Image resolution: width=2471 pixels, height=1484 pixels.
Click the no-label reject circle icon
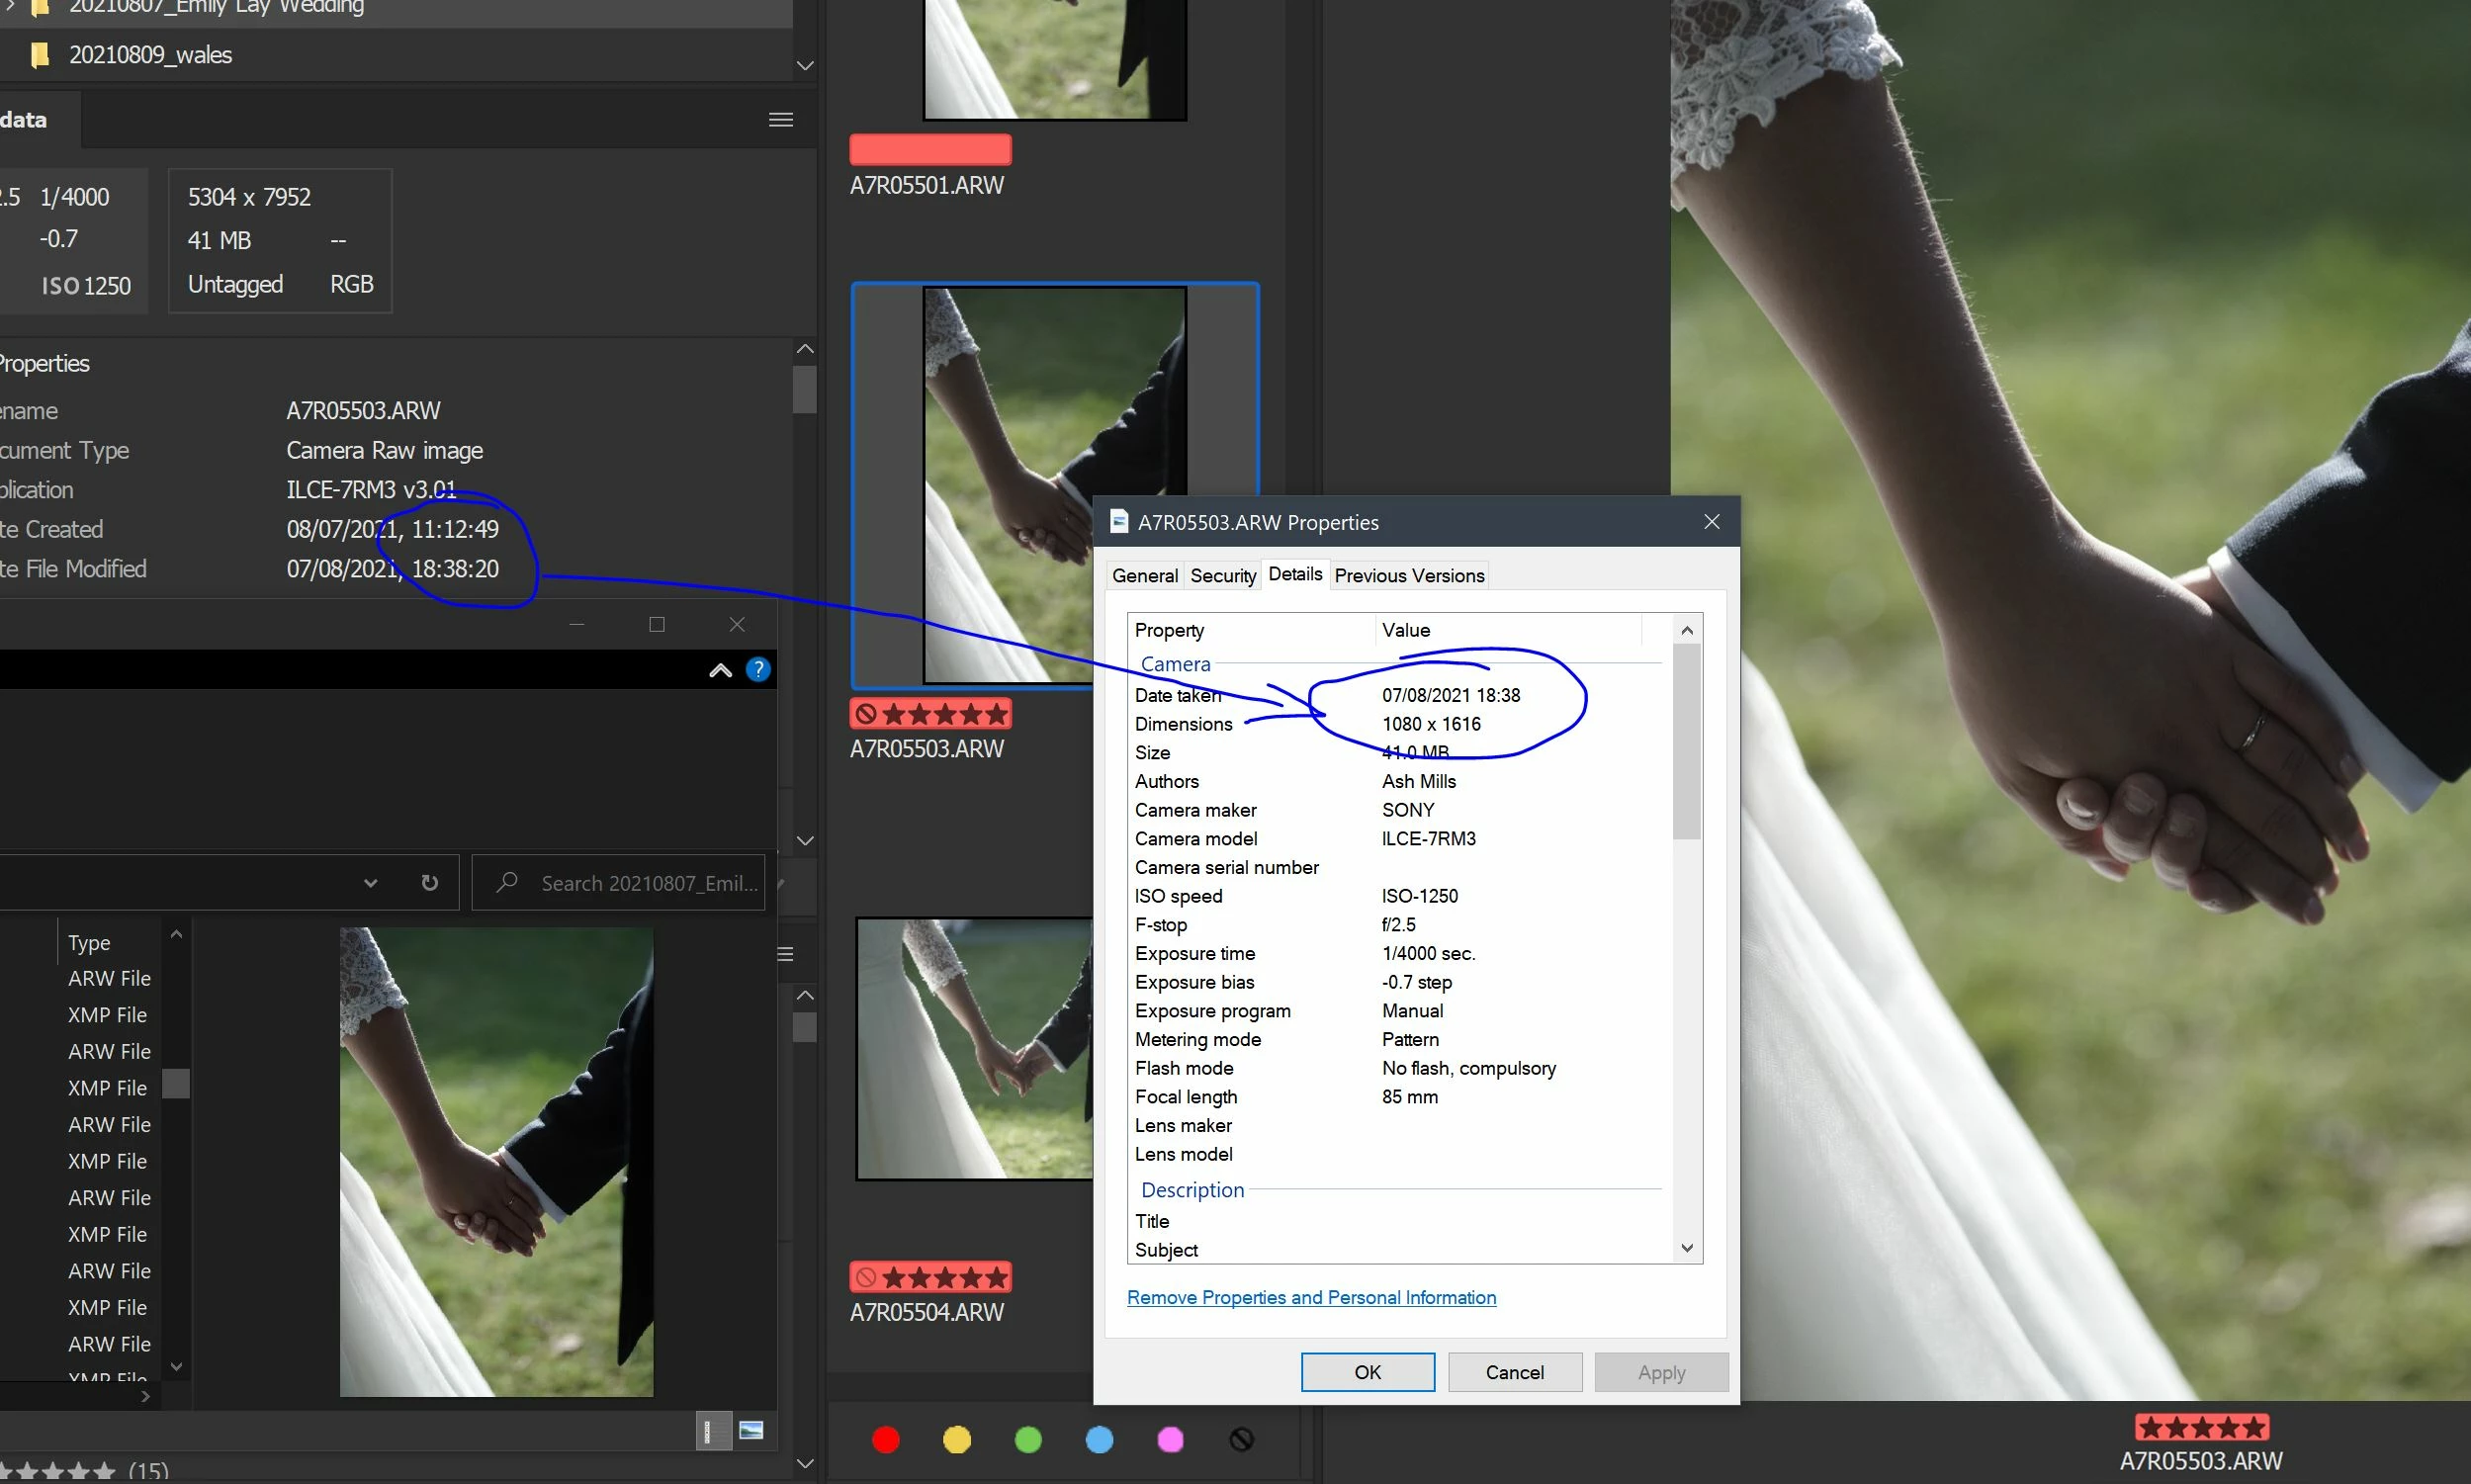pos(1241,1439)
